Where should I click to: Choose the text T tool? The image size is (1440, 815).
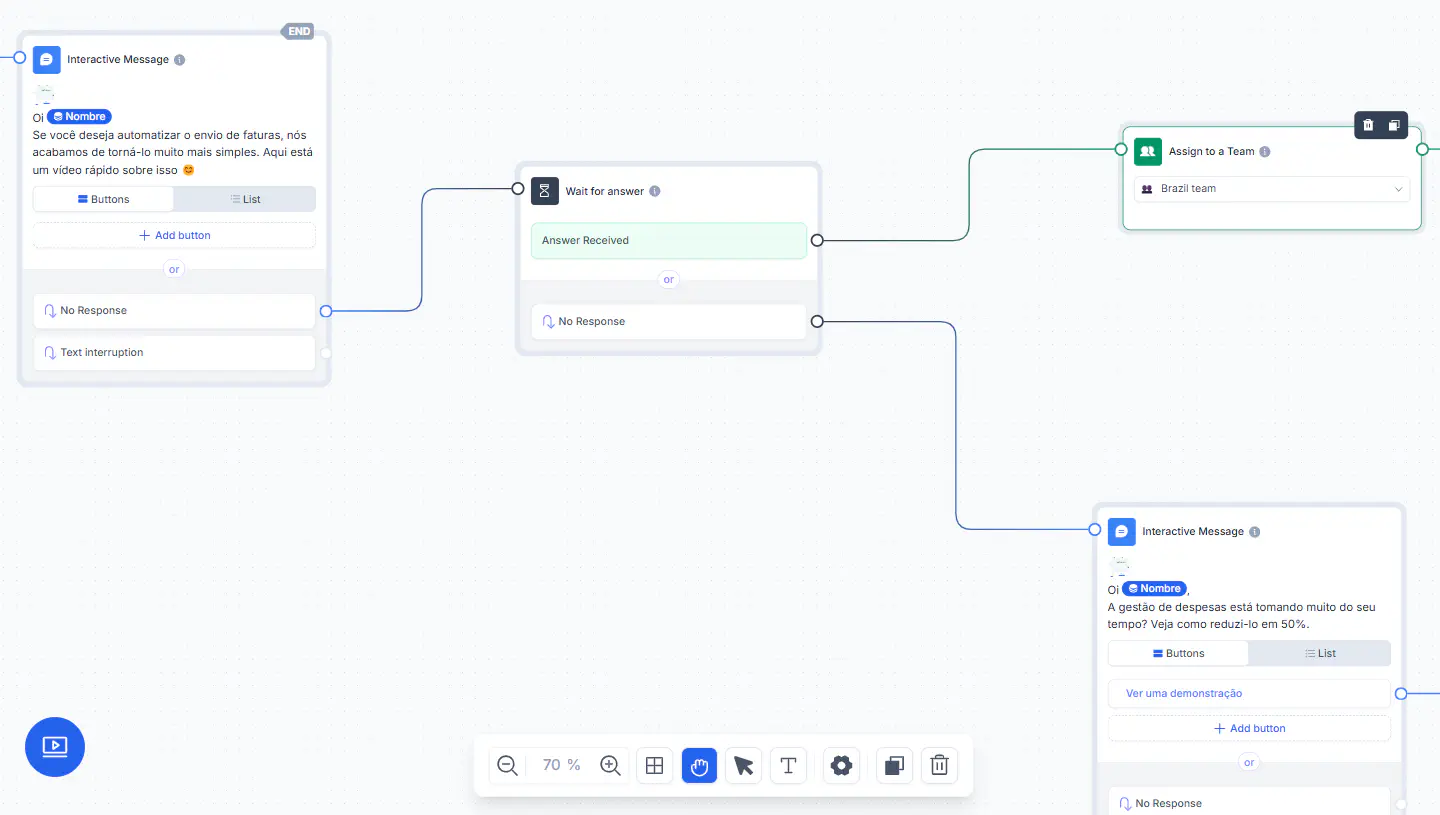788,765
